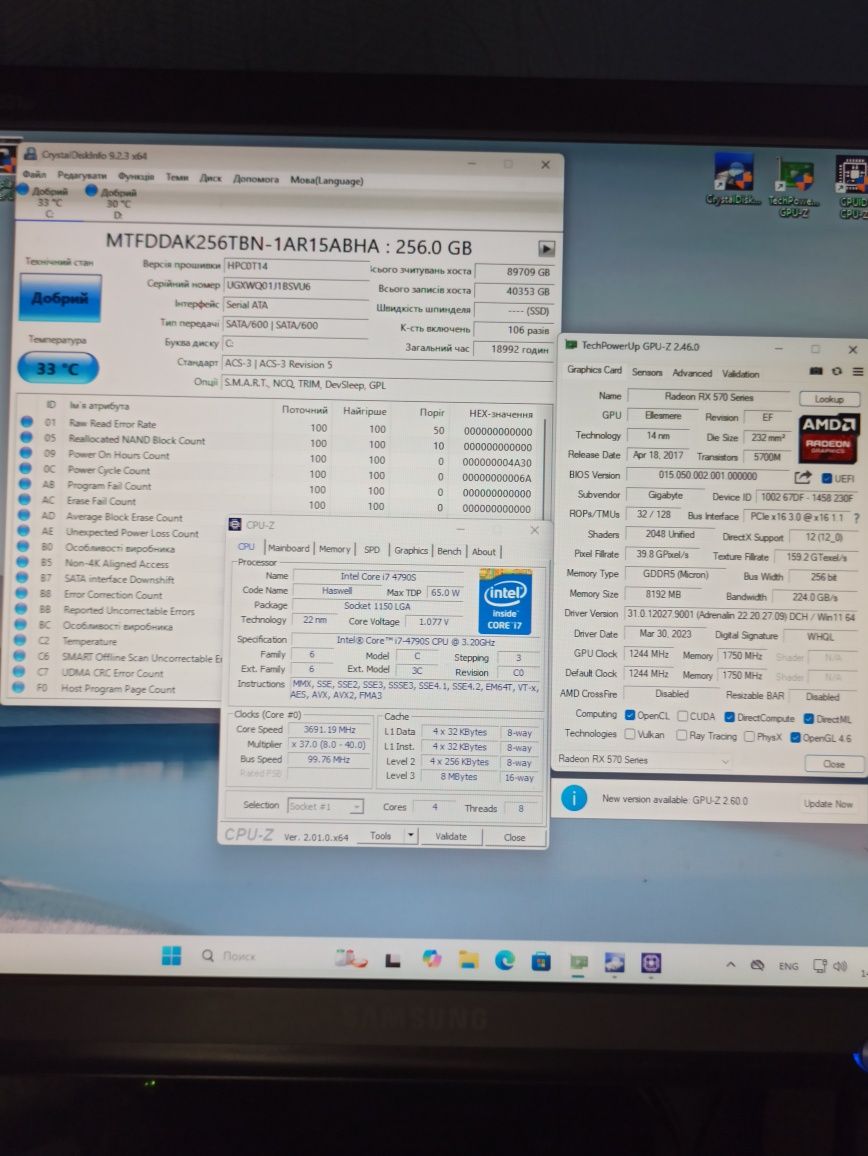
Task: Click the blue info icon in the update banner
Action: pyautogui.click(x=574, y=798)
